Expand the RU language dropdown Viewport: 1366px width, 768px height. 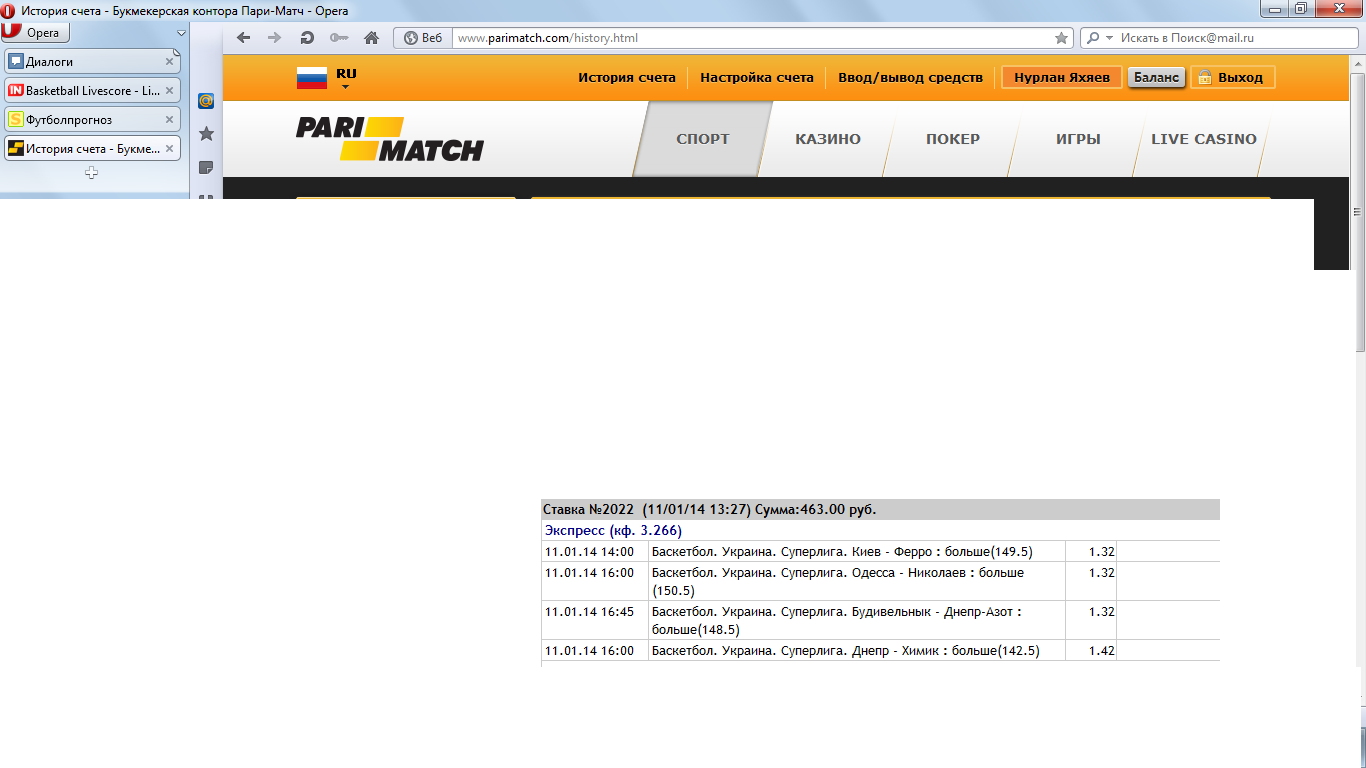pyautogui.click(x=345, y=86)
